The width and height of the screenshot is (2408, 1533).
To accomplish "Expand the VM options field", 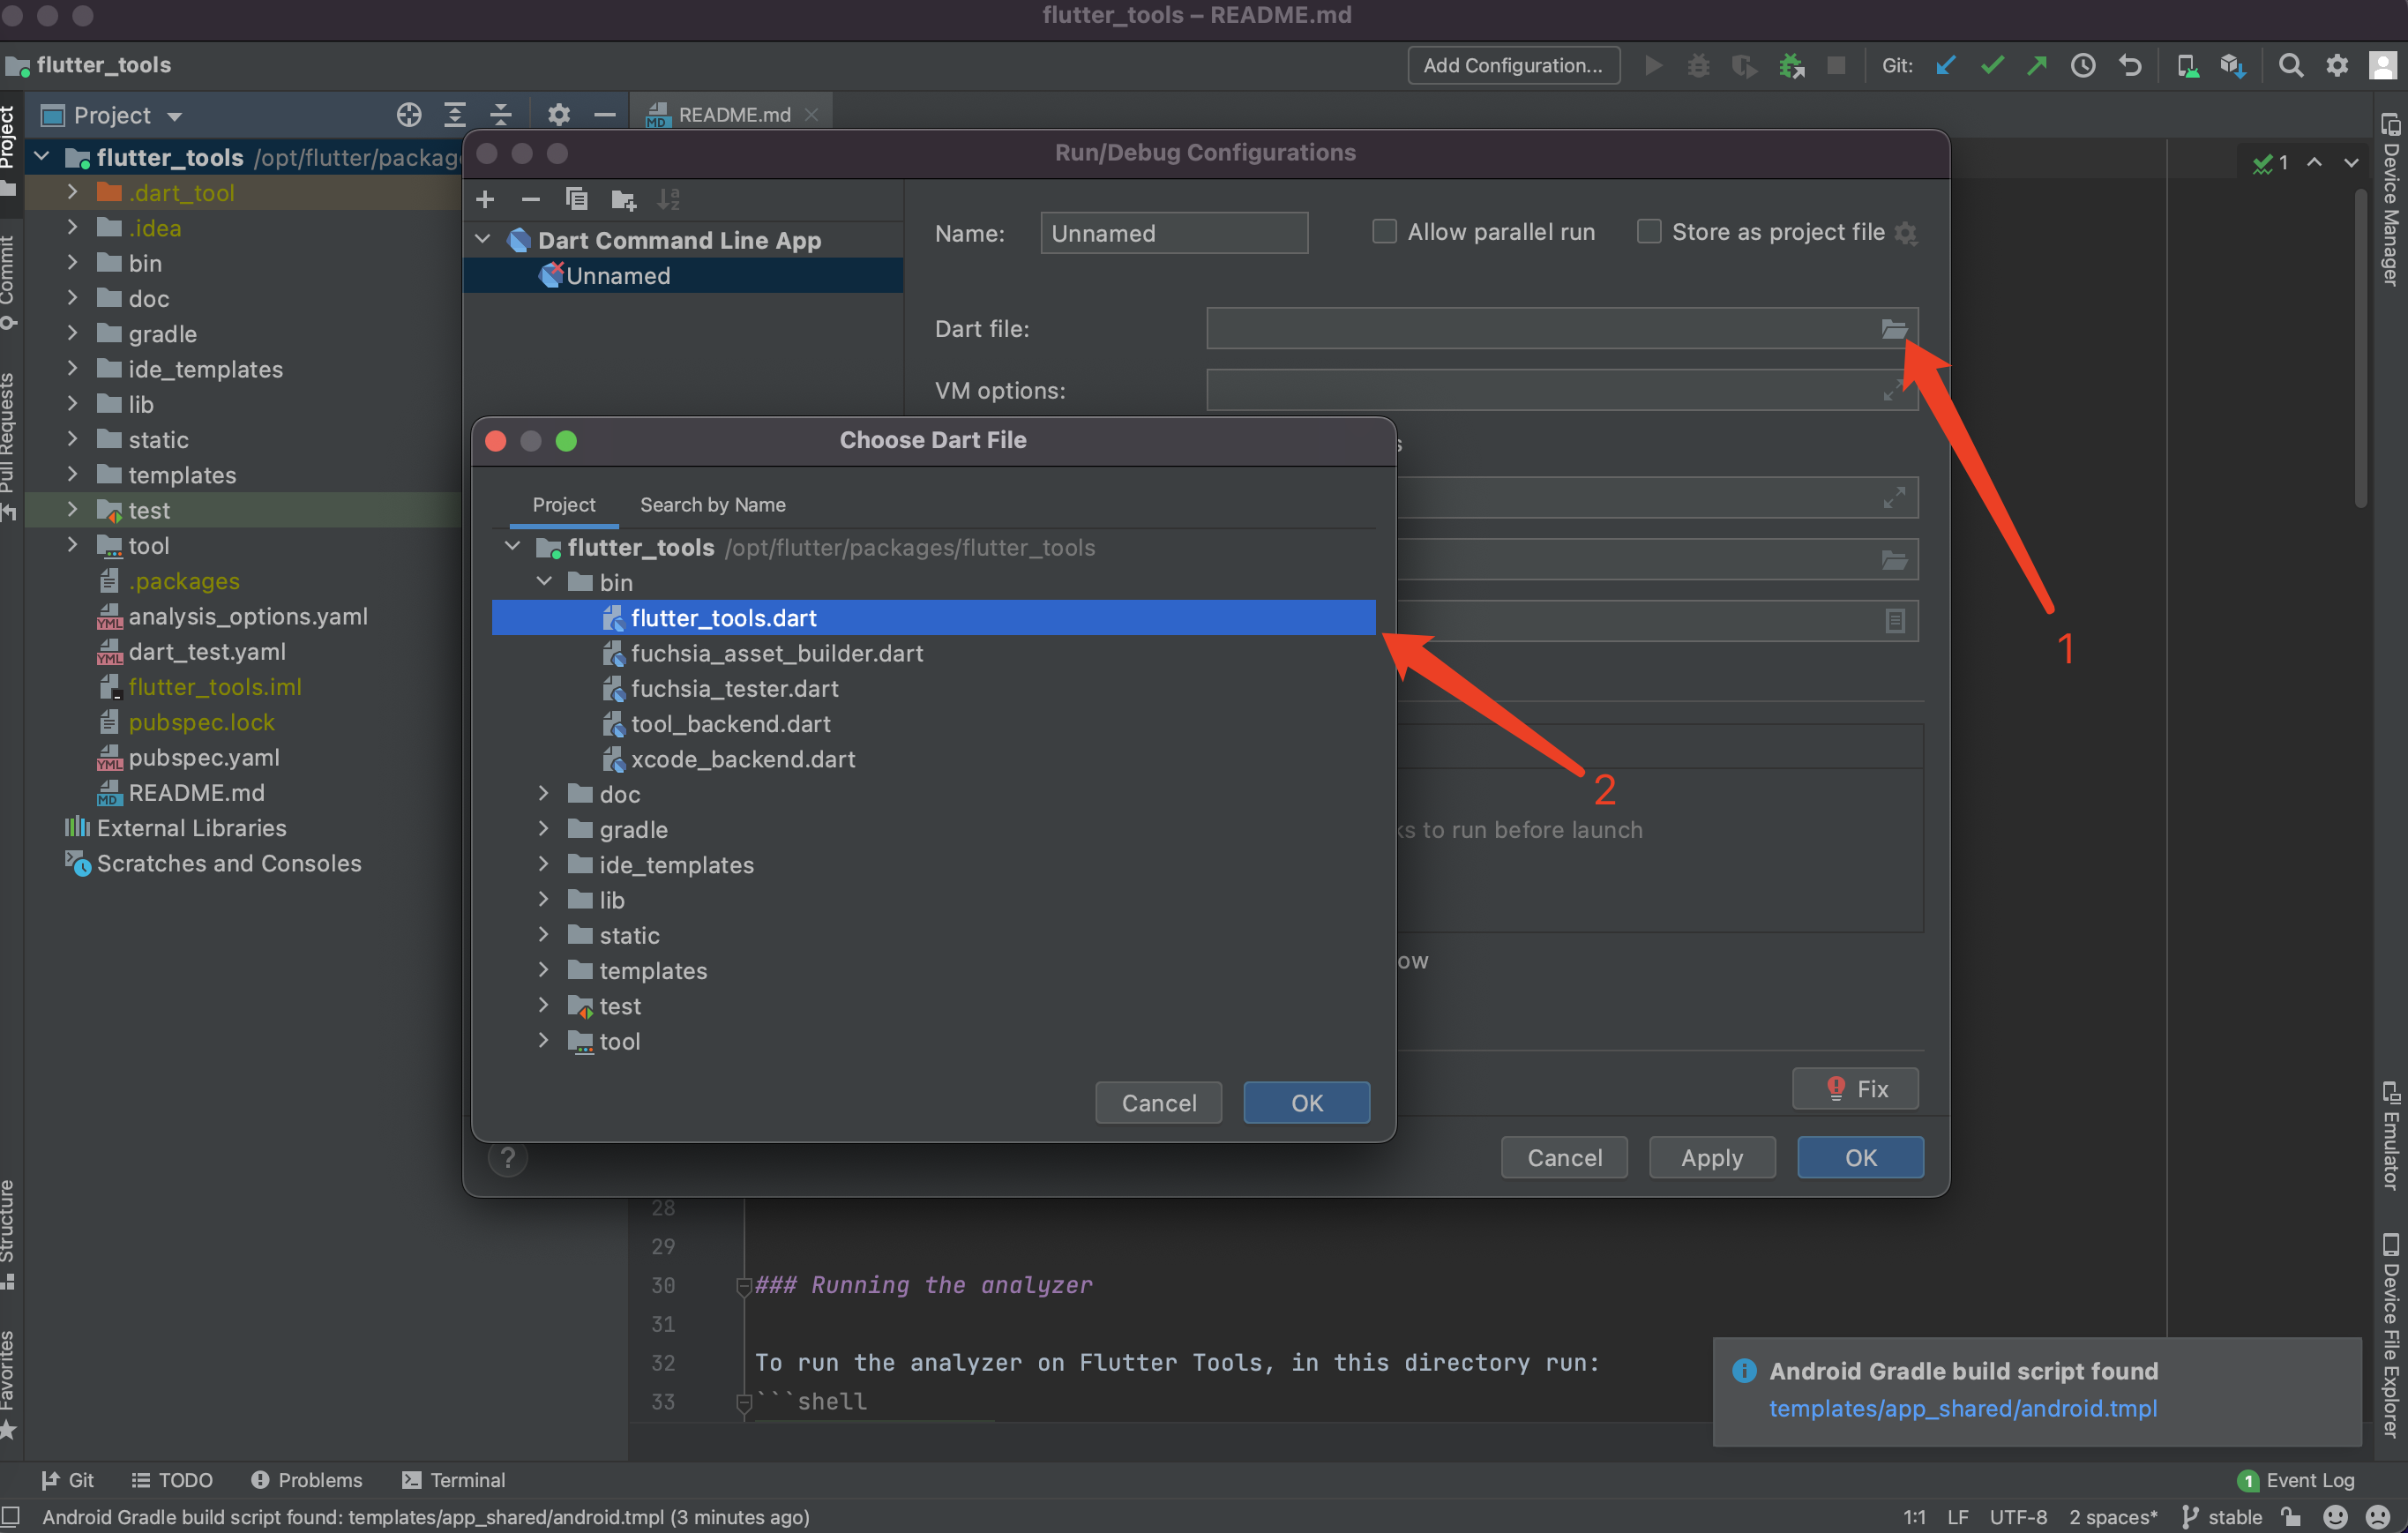I will [x=1893, y=390].
